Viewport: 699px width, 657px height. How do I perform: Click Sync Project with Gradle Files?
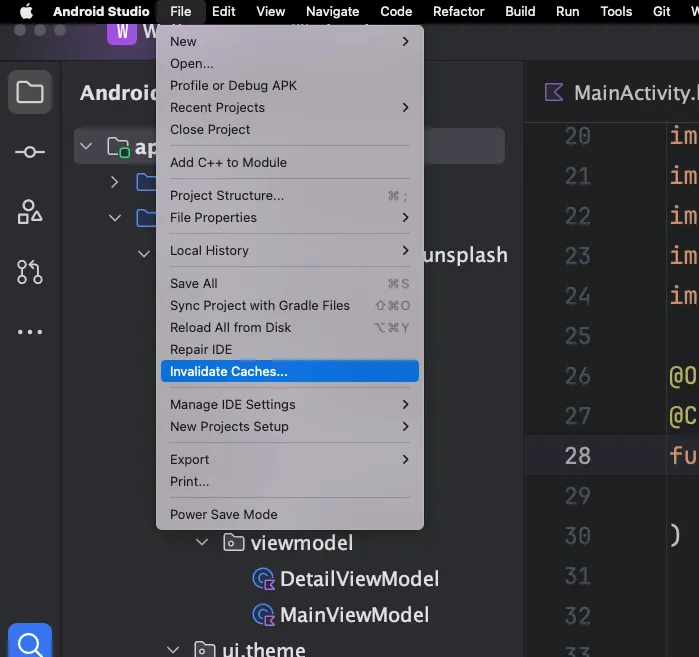[260, 305]
